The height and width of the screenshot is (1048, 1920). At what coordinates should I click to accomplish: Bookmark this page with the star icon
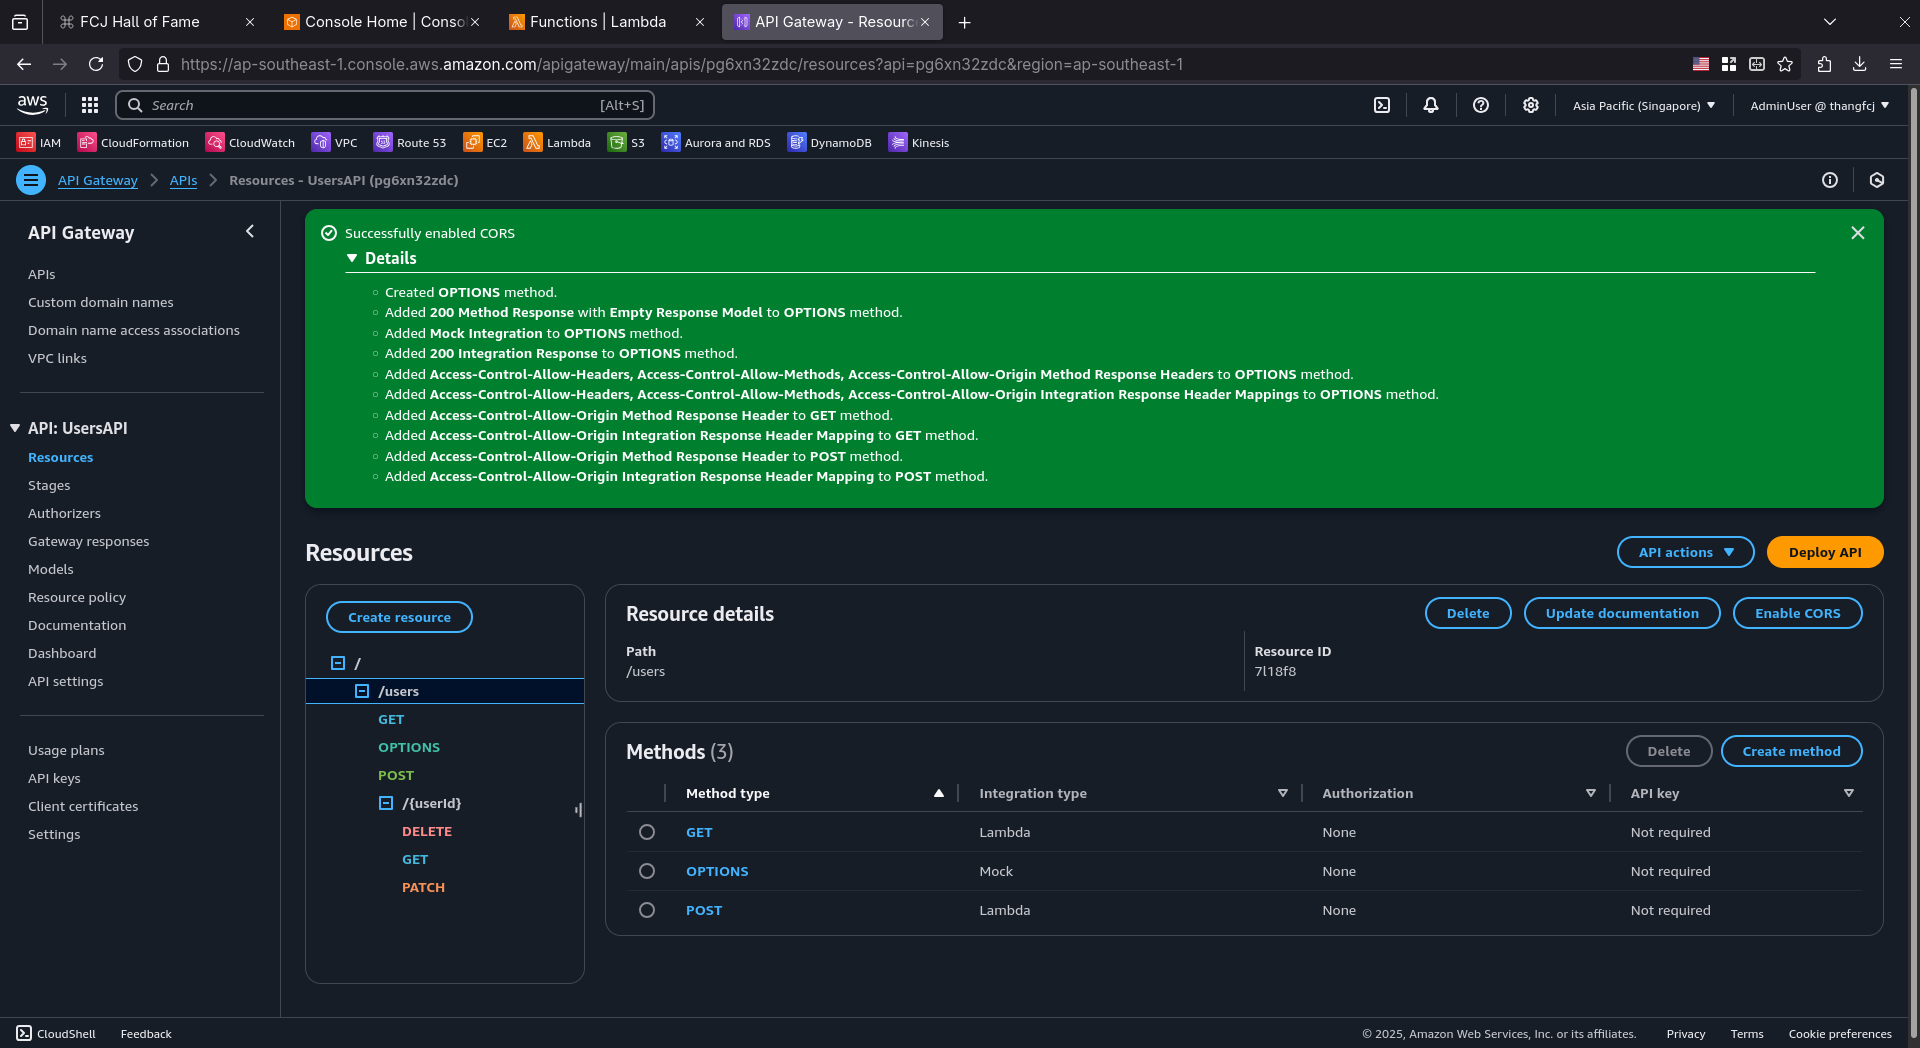(1785, 64)
